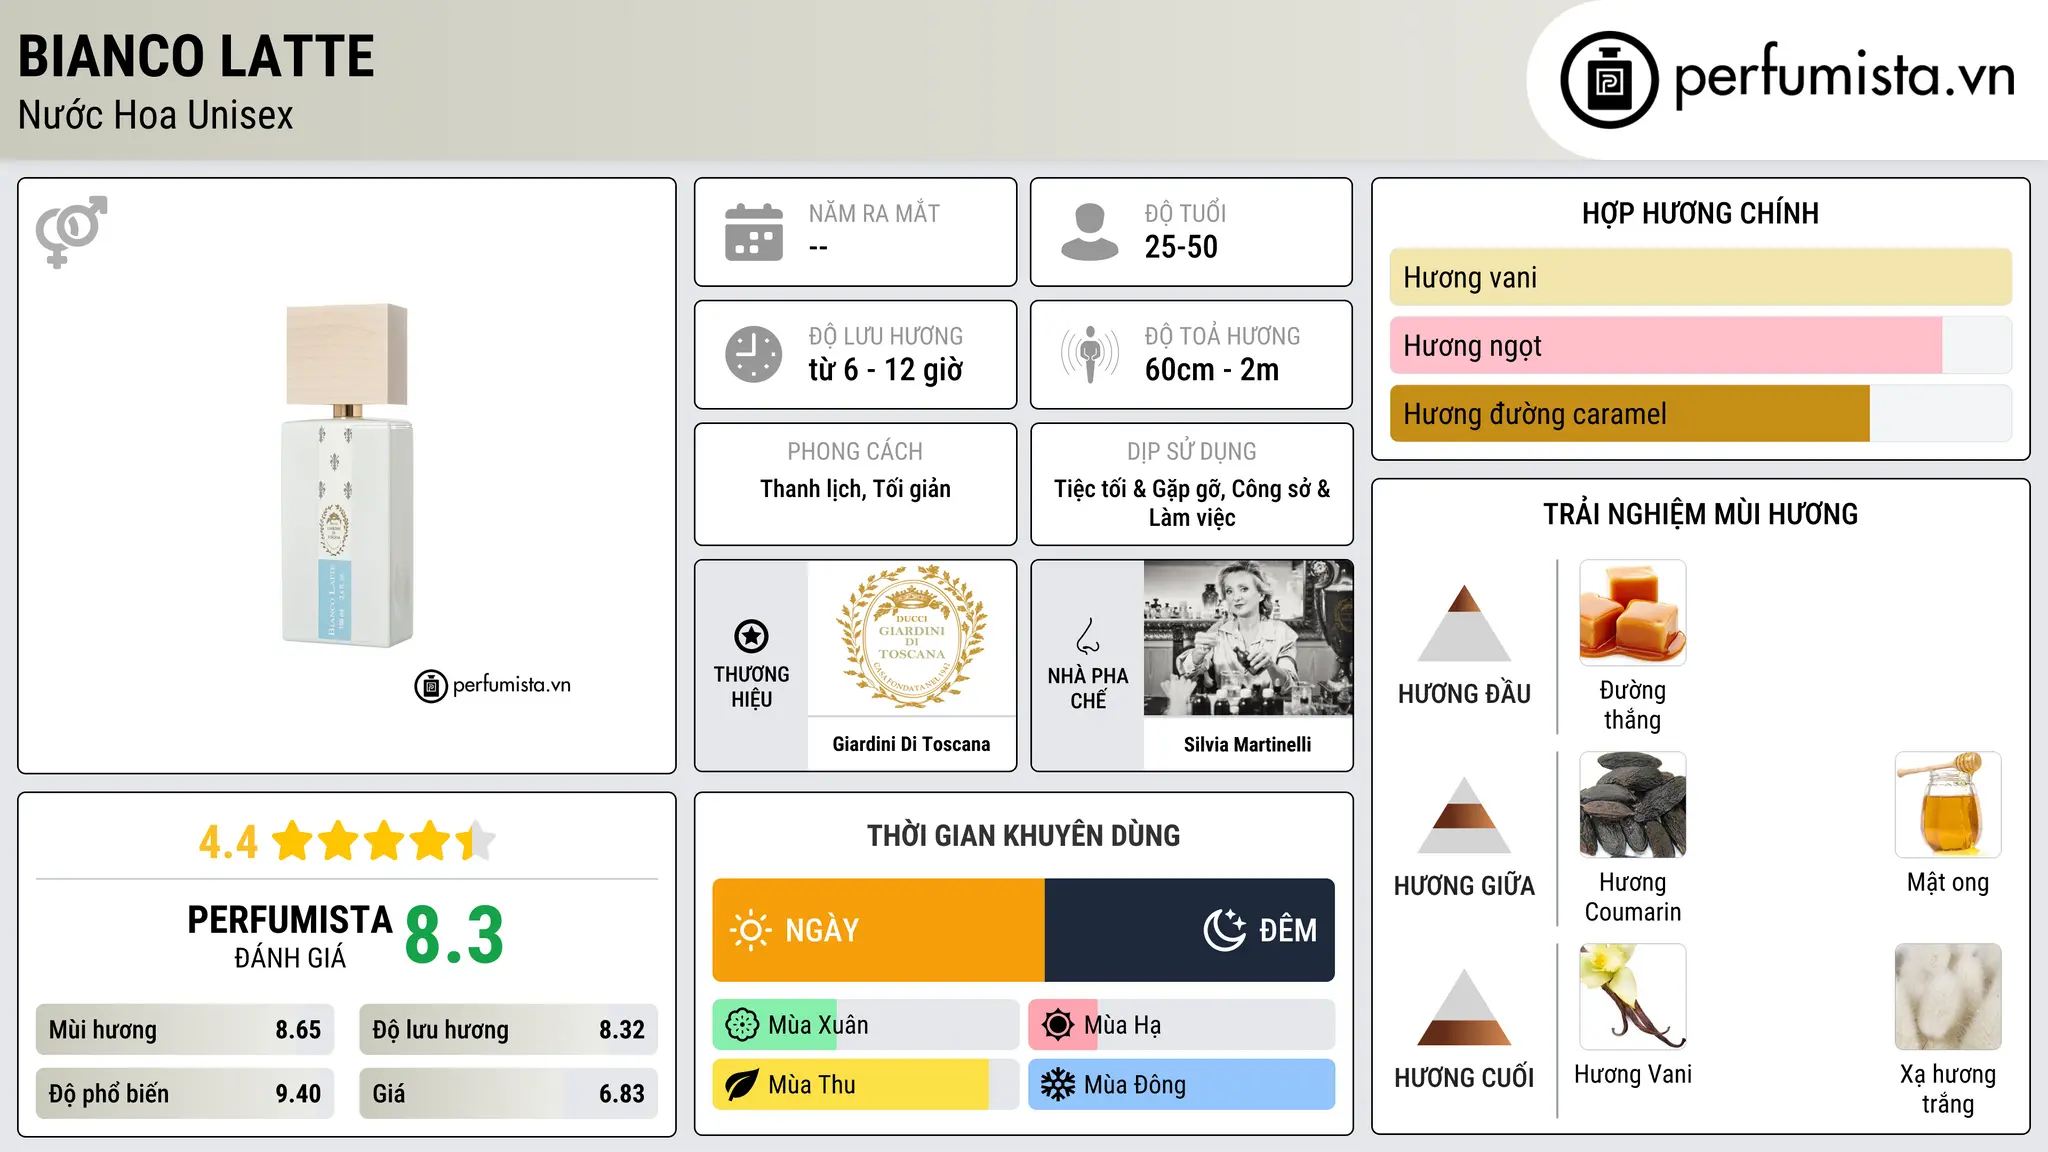Click the Hương đường caramel accord bar
Image resolution: width=2048 pixels, height=1152 pixels.
[1701, 413]
